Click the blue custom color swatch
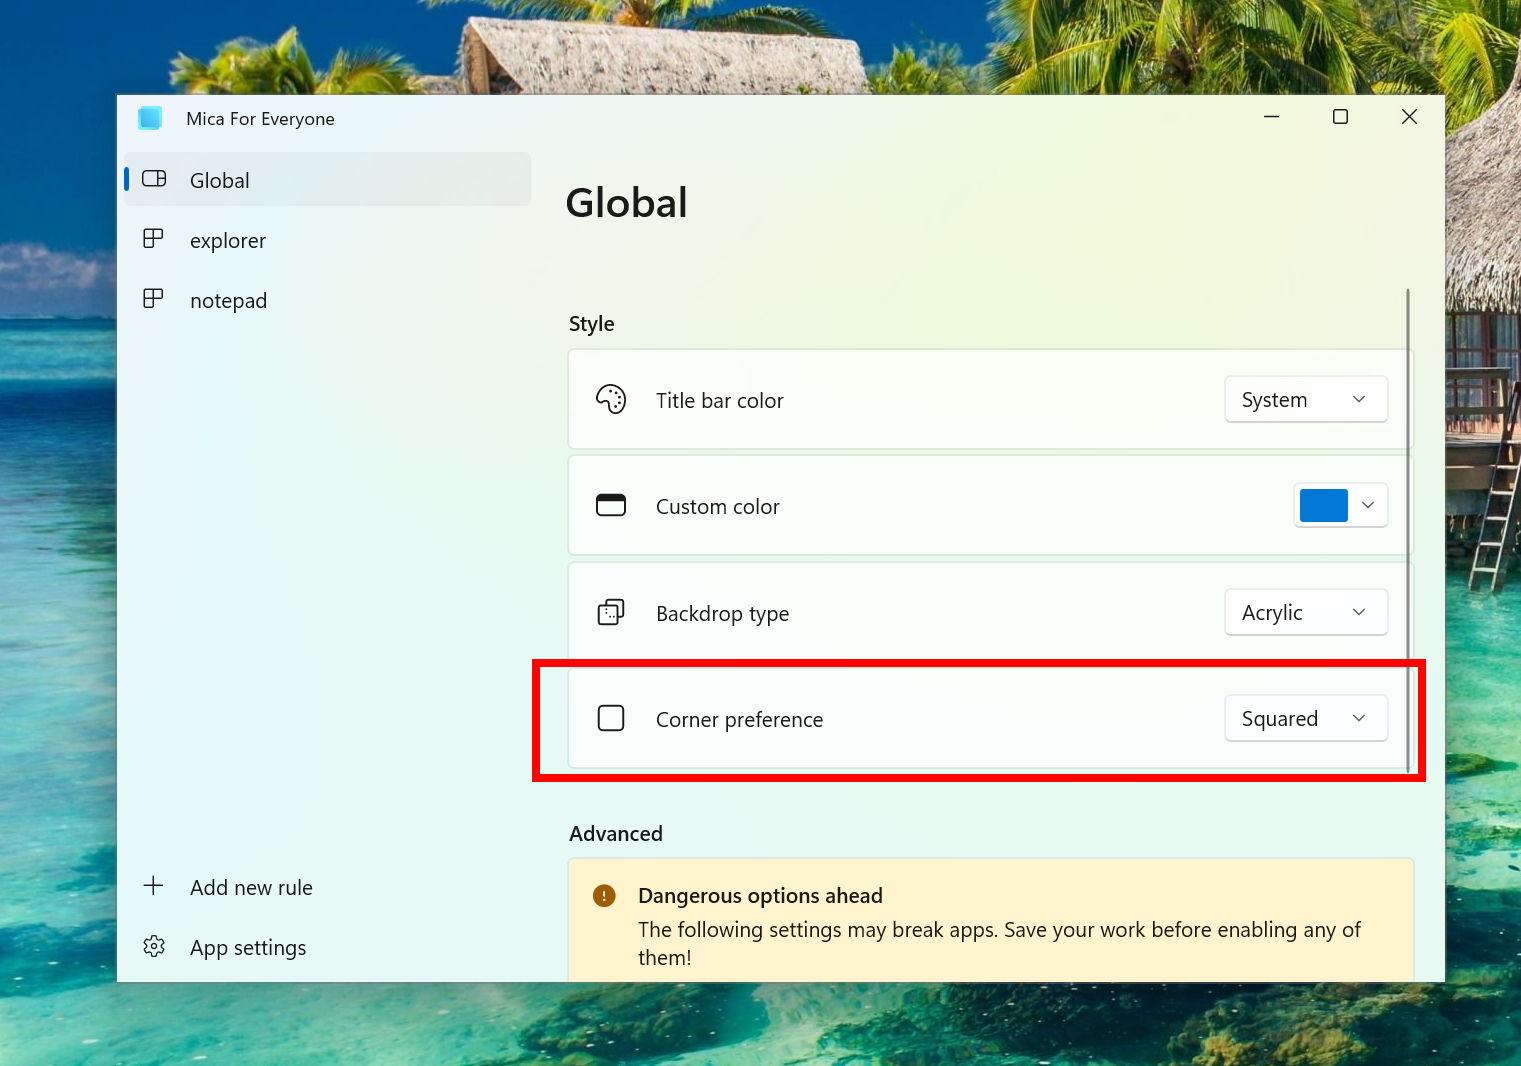This screenshot has width=1521, height=1066. pyautogui.click(x=1324, y=505)
